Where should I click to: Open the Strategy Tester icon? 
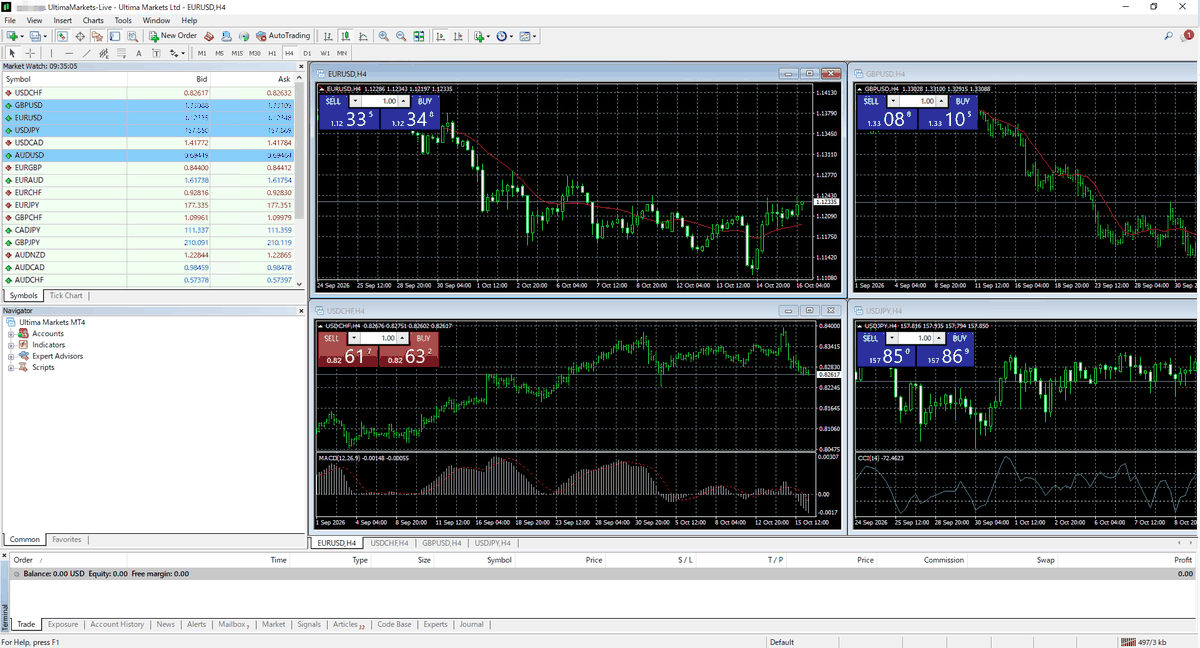coord(132,36)
